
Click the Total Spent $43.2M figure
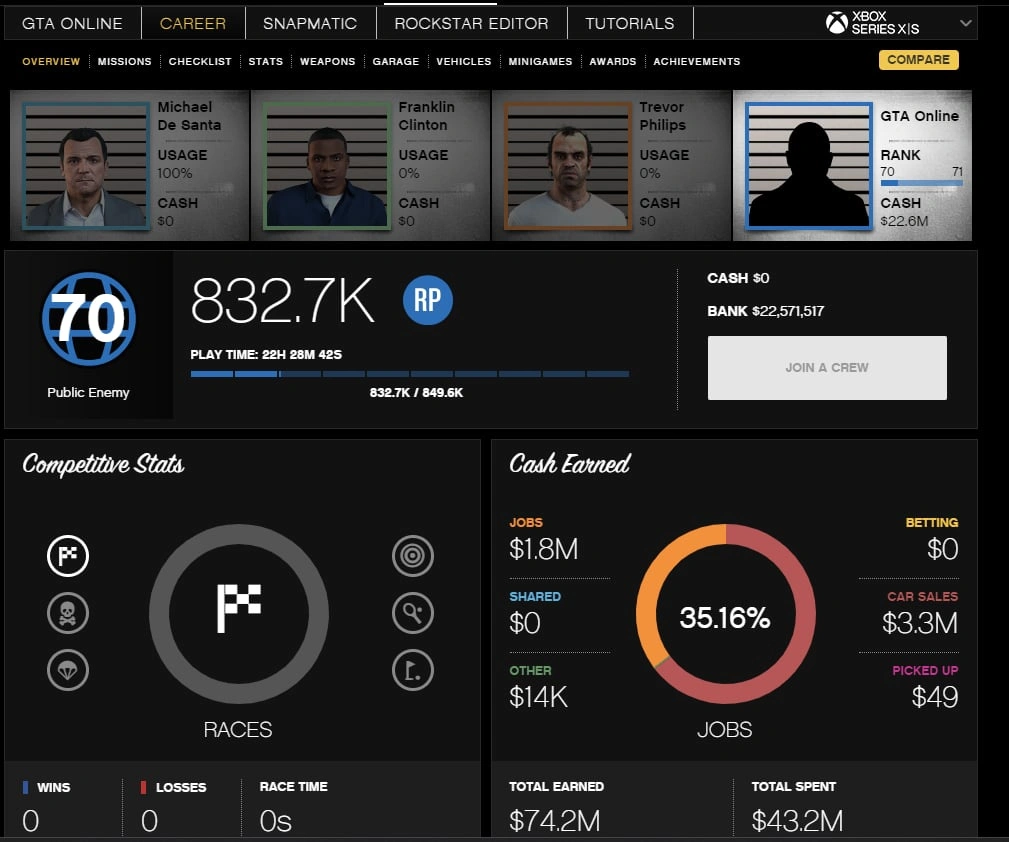point(797,821)
